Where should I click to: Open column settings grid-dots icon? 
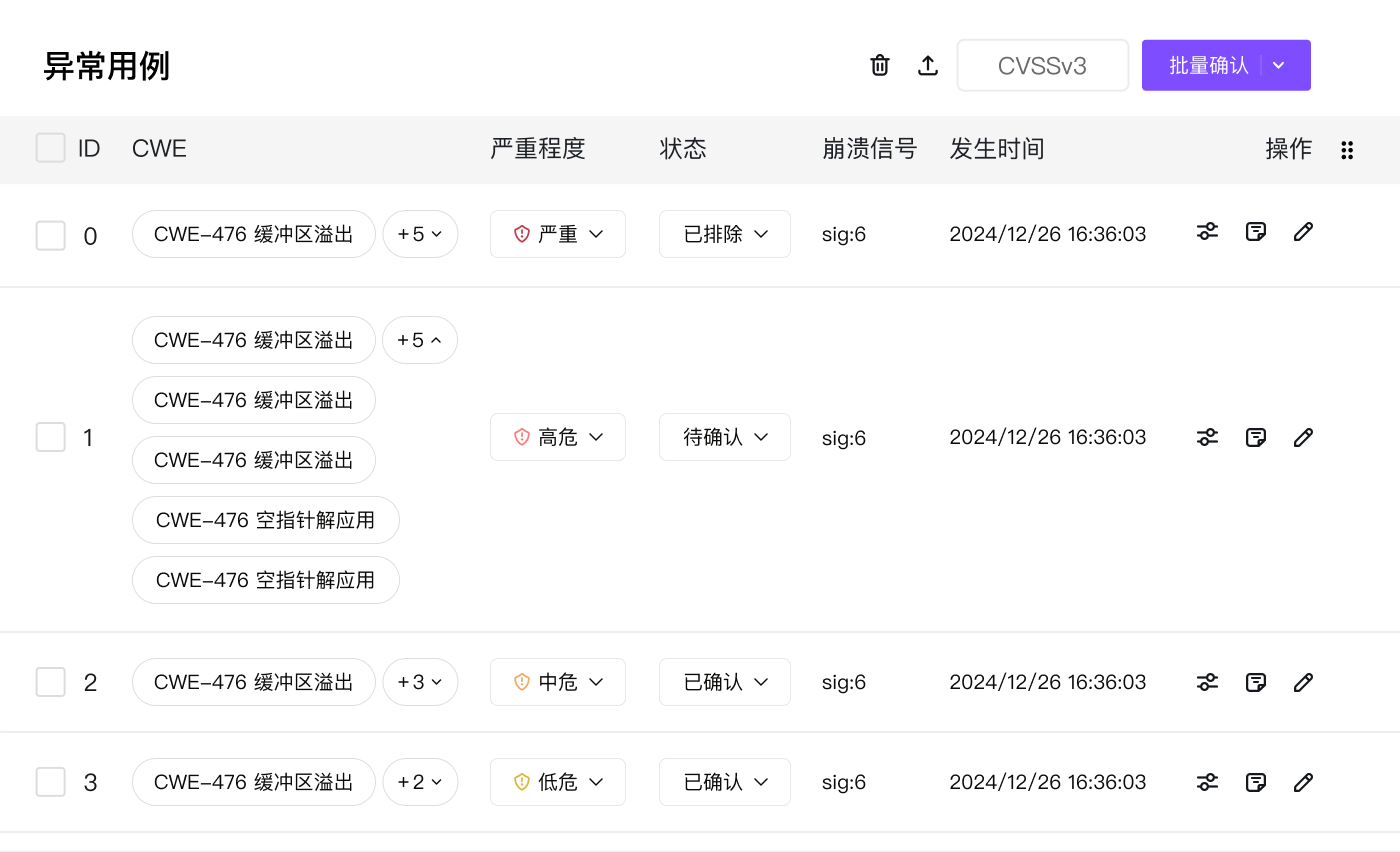coord(1347,150)
